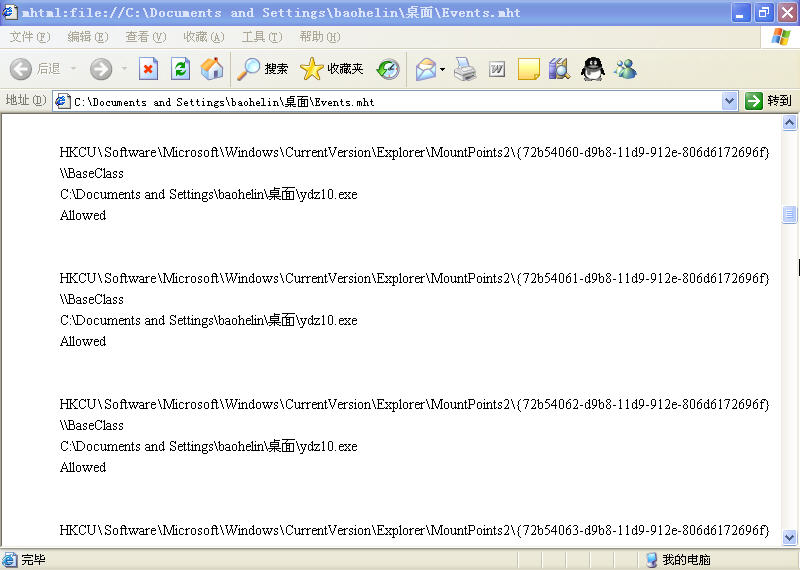800x570 pixels.
Task: Click the IE icon in the status bar
Action: [x=9, y=560]
